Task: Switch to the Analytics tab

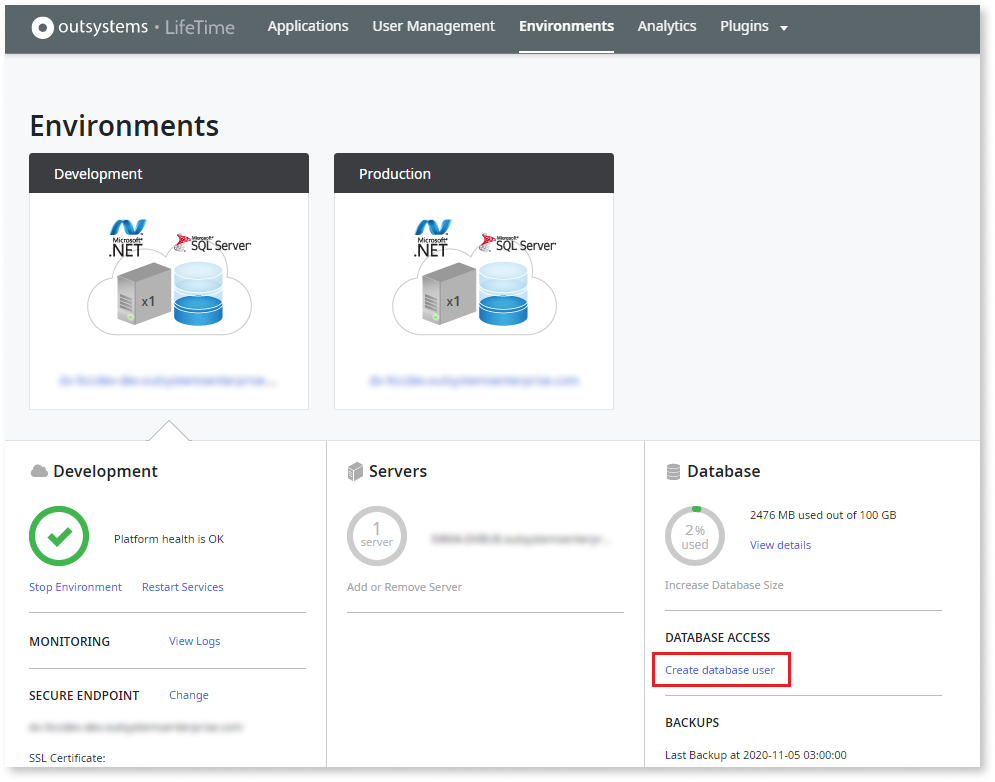Action: click(x=666, y=26)
